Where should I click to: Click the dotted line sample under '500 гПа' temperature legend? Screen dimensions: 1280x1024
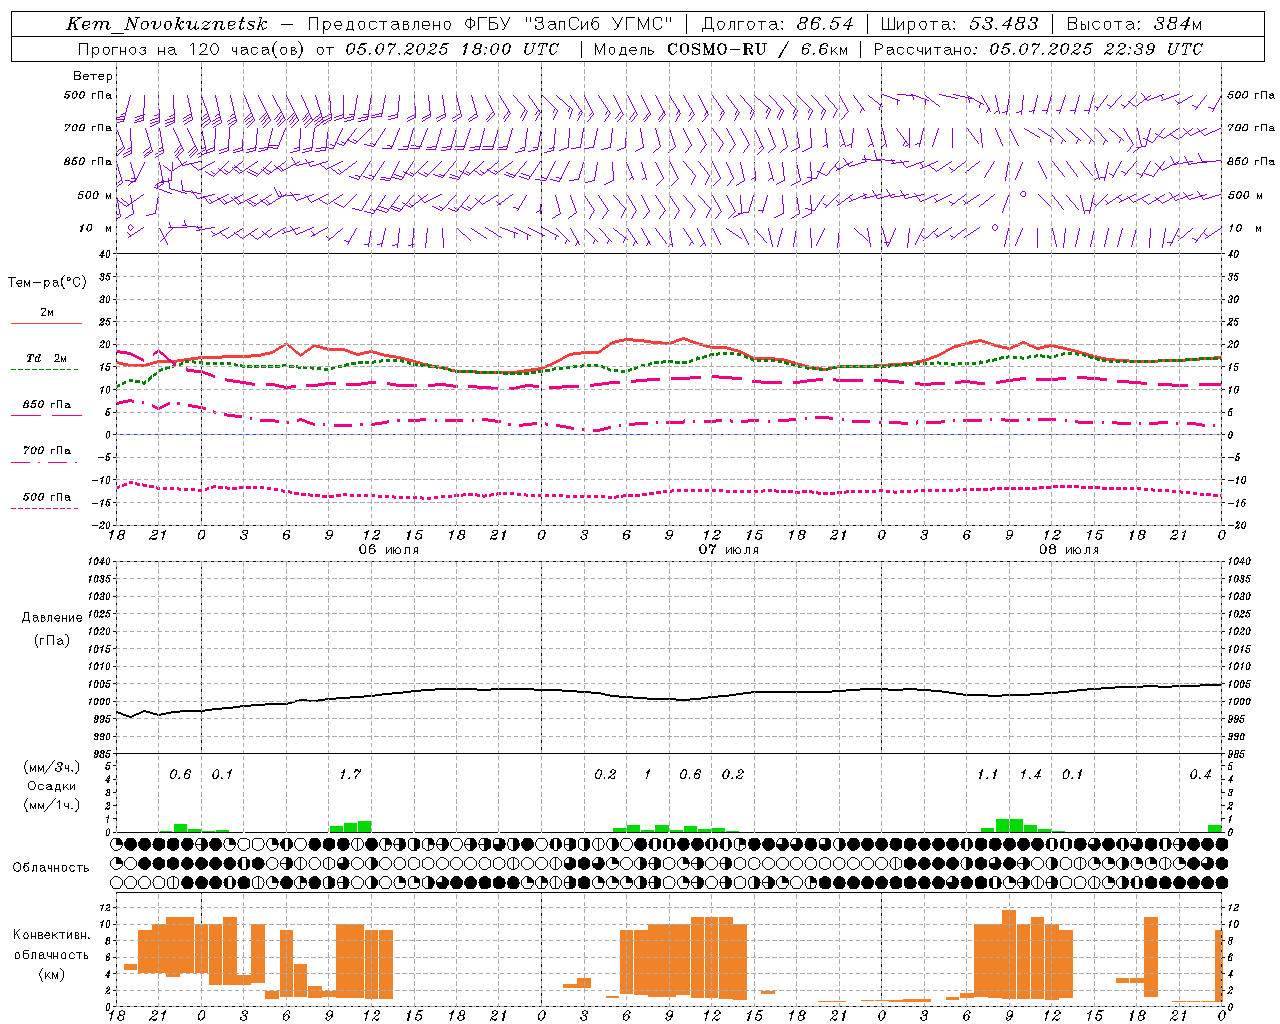point(46,508)
